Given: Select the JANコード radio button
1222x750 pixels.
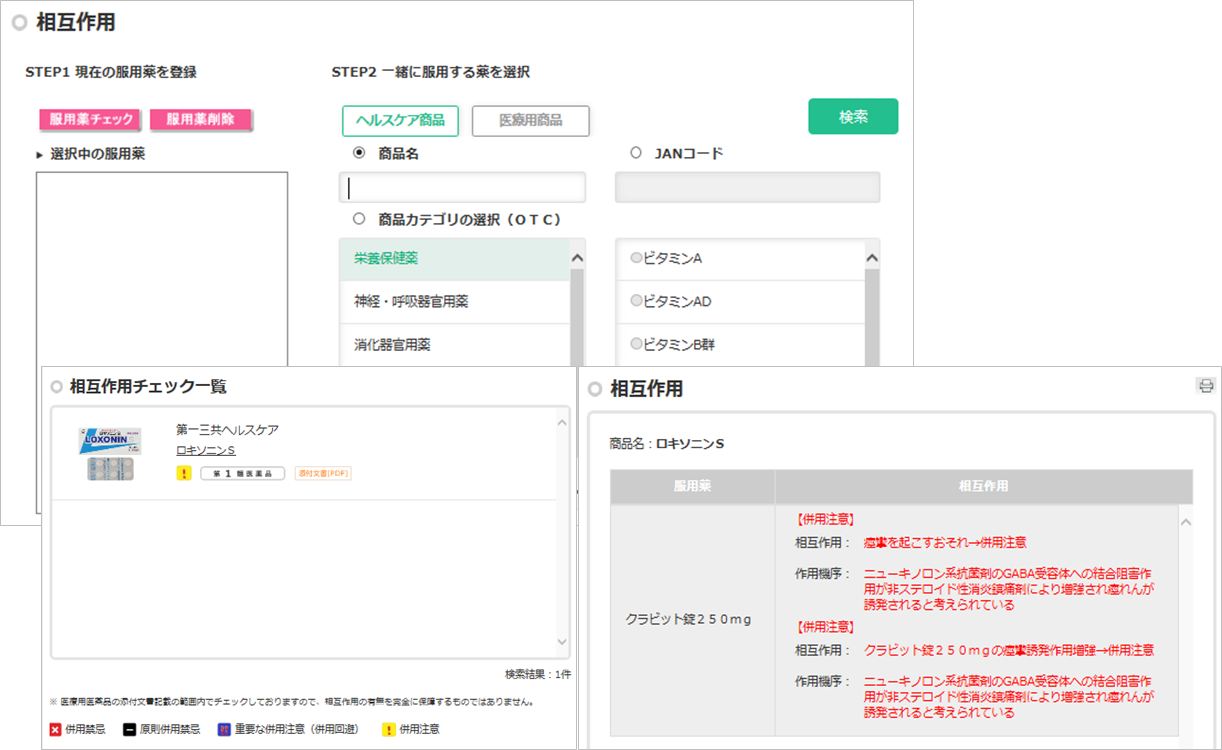Looking at the screenshot, I should tap(636, 154).
